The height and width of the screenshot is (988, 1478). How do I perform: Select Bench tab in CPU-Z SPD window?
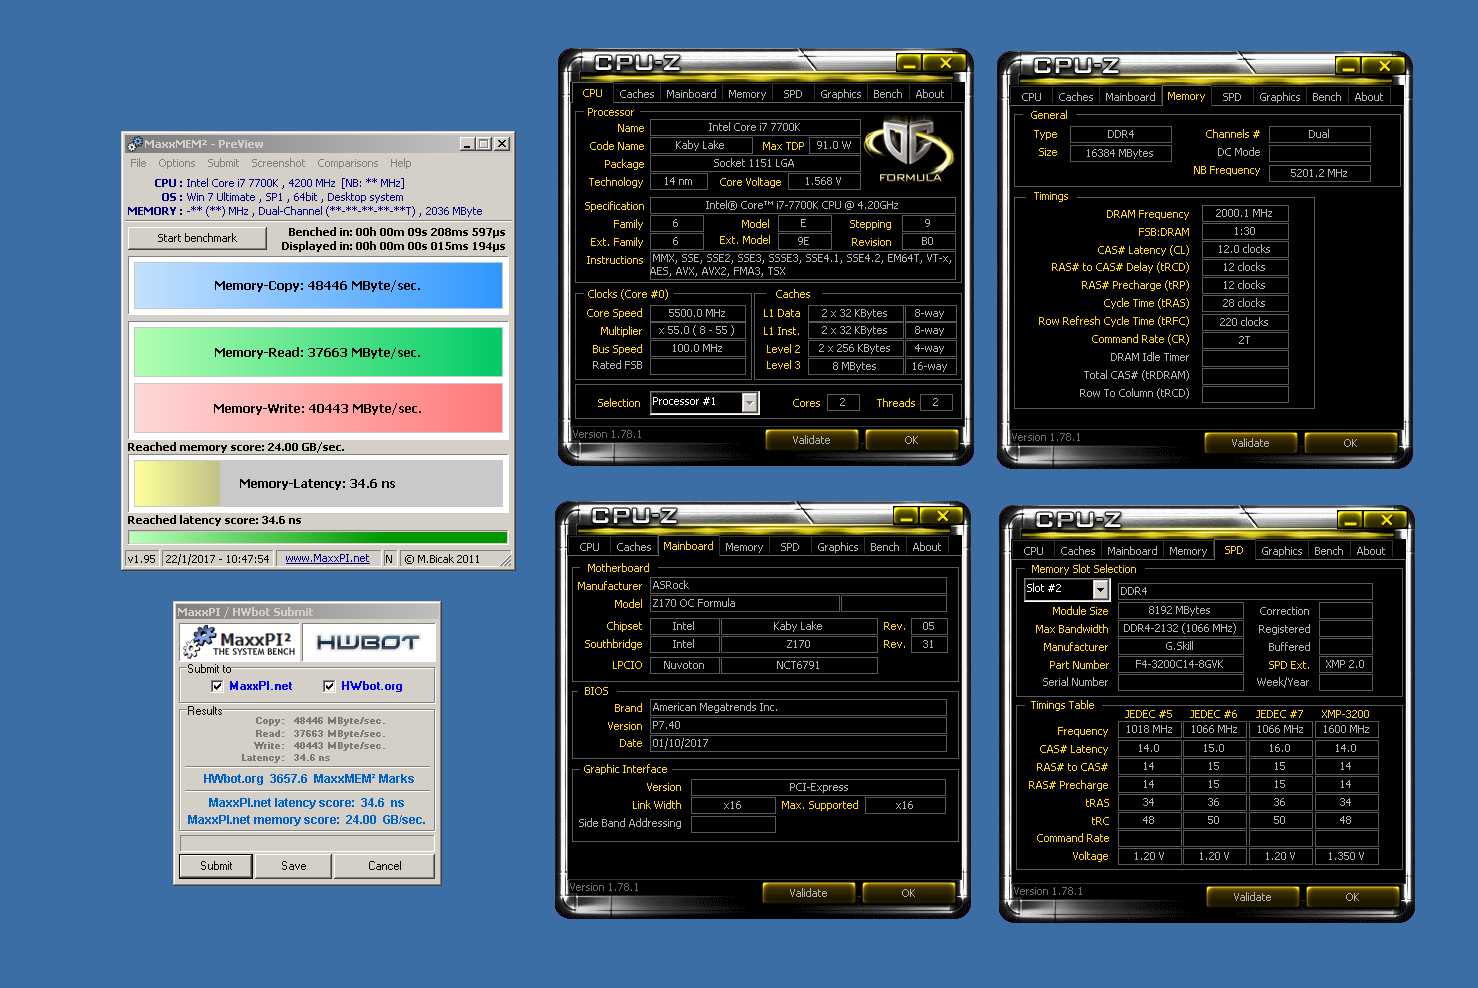coord(1329,551)
